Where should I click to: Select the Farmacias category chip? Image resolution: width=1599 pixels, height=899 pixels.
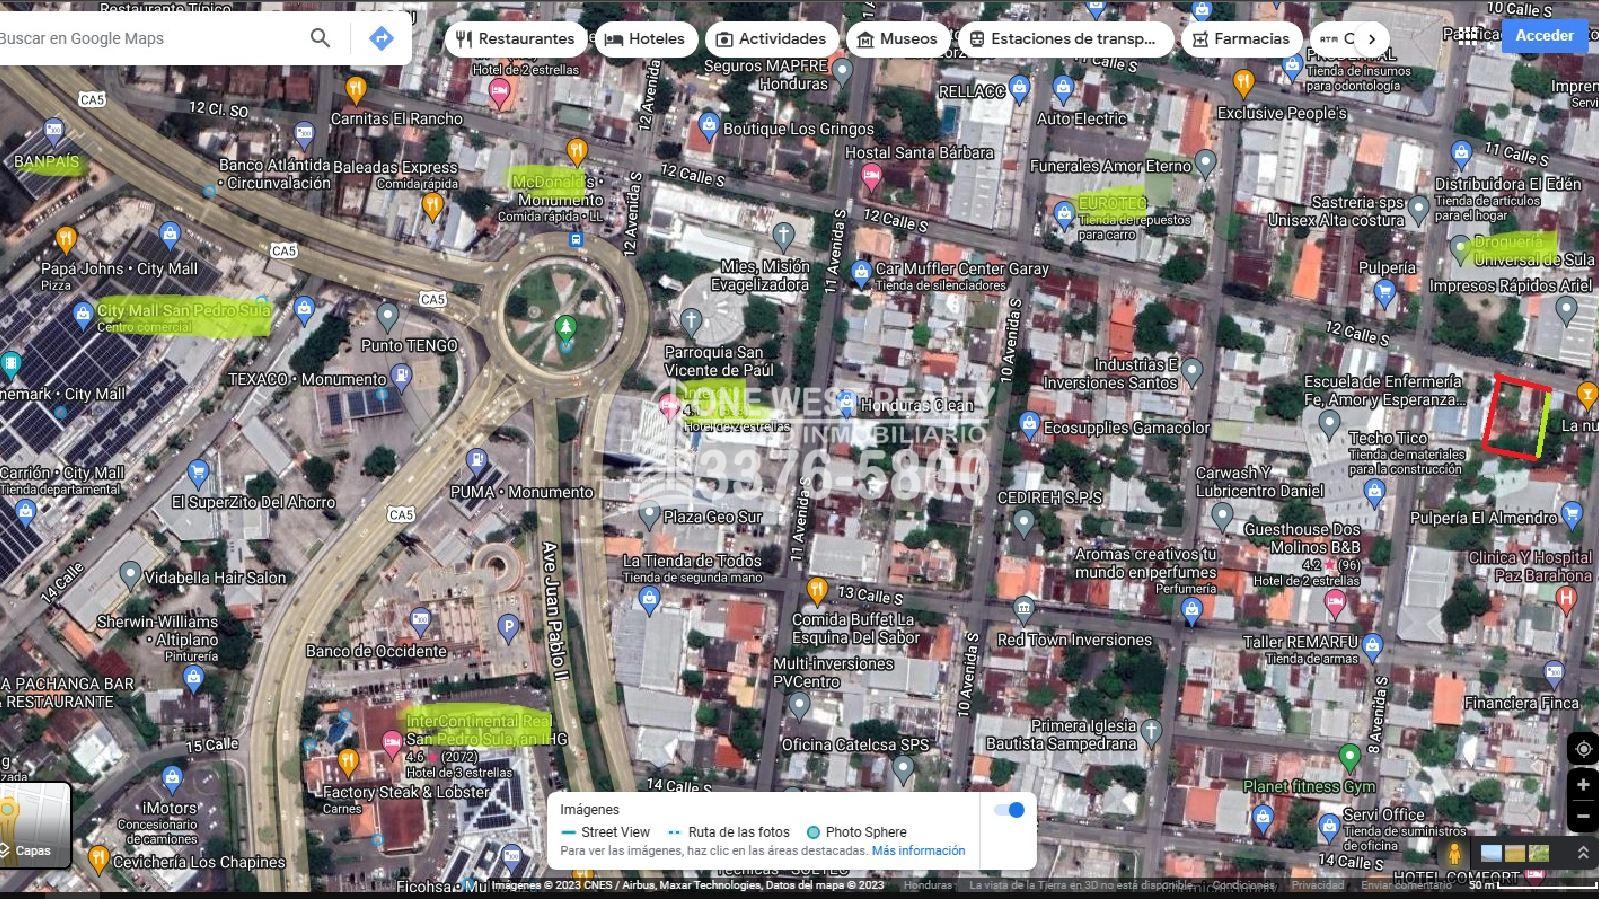click(1241, 39)
